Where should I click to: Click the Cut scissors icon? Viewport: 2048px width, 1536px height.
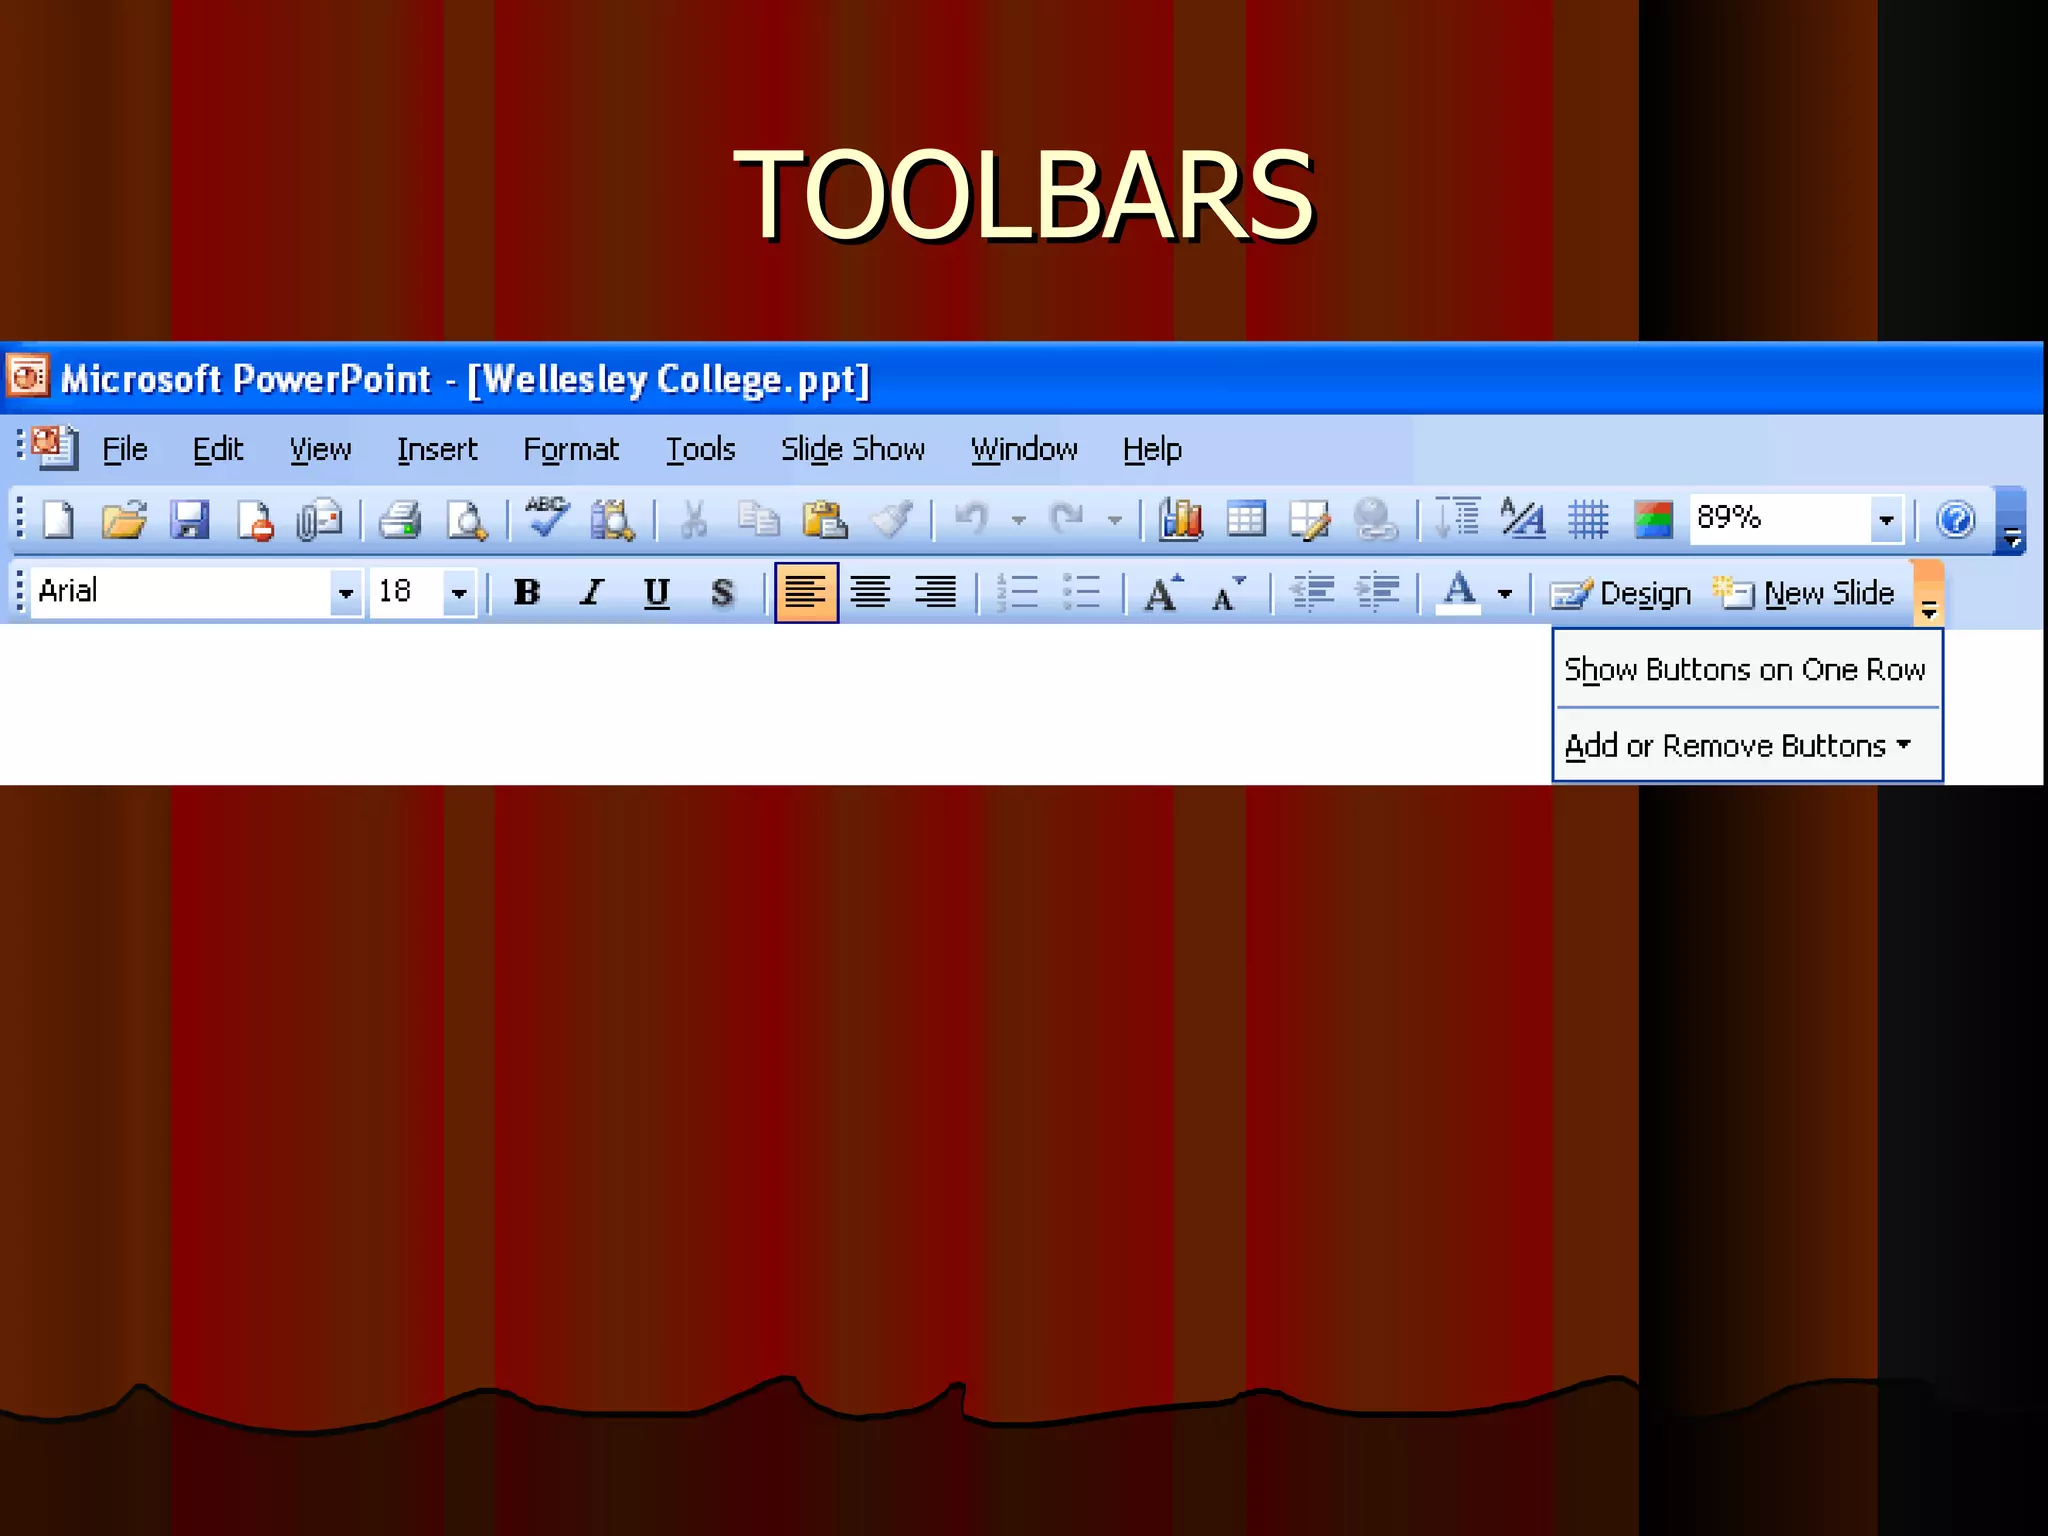click(x=693, y=520)
